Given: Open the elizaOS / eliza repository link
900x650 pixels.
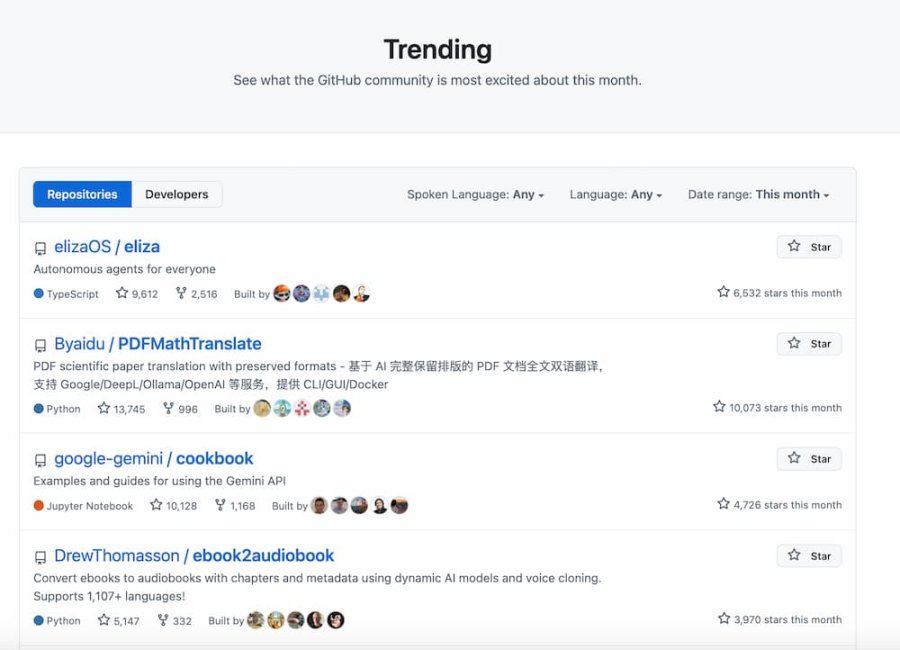Looking at the screenshot, I should (107, 247).
